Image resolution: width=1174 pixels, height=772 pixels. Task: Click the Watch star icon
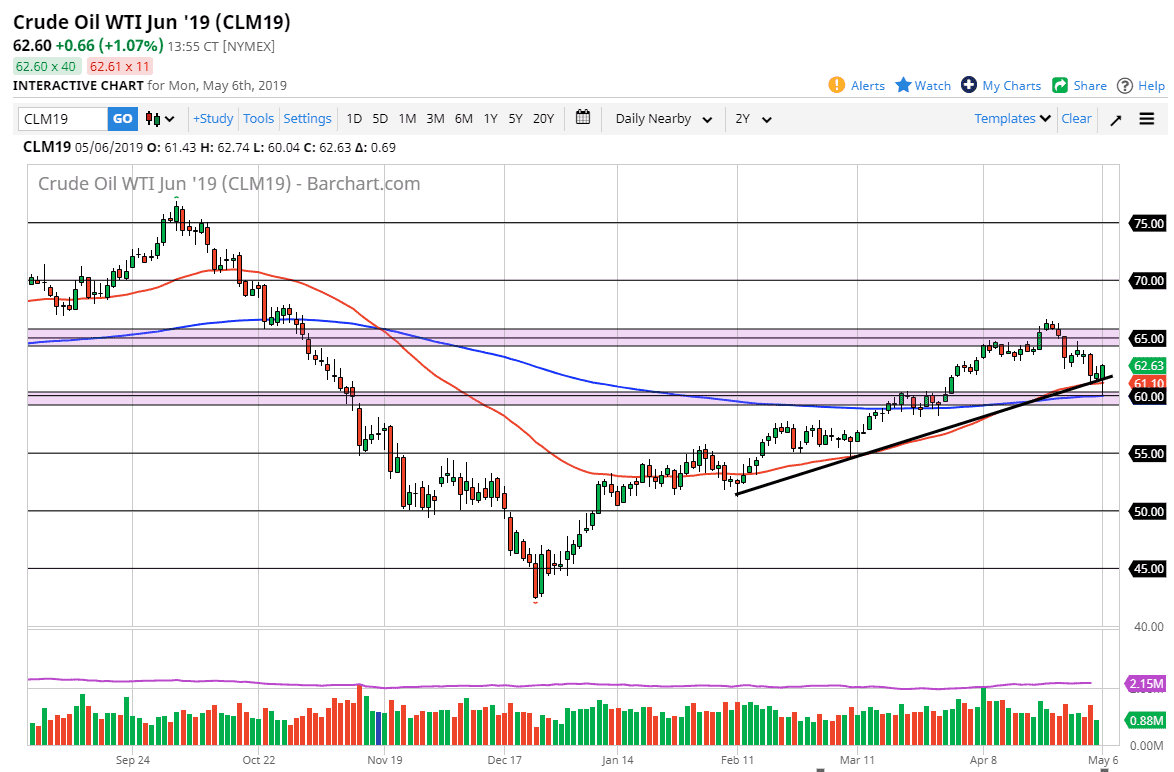click(x=901, y=85)
